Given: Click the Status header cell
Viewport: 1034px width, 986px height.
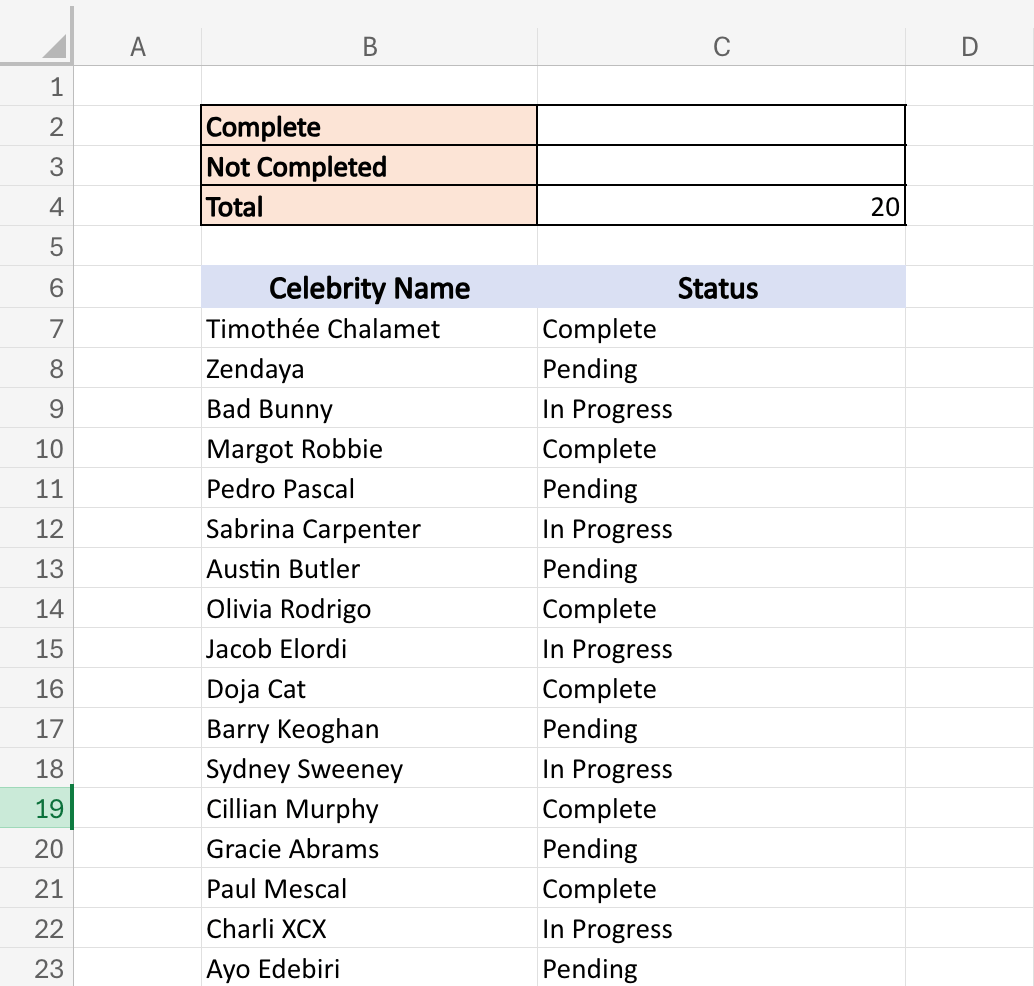Looking at the screenshot, I should (x=721, y=288).
